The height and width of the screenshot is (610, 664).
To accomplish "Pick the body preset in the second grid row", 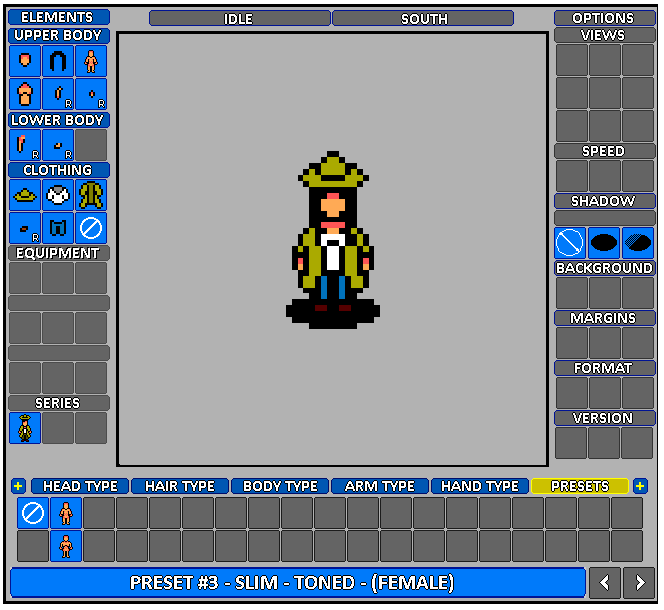I will click(x=66, y=546).
